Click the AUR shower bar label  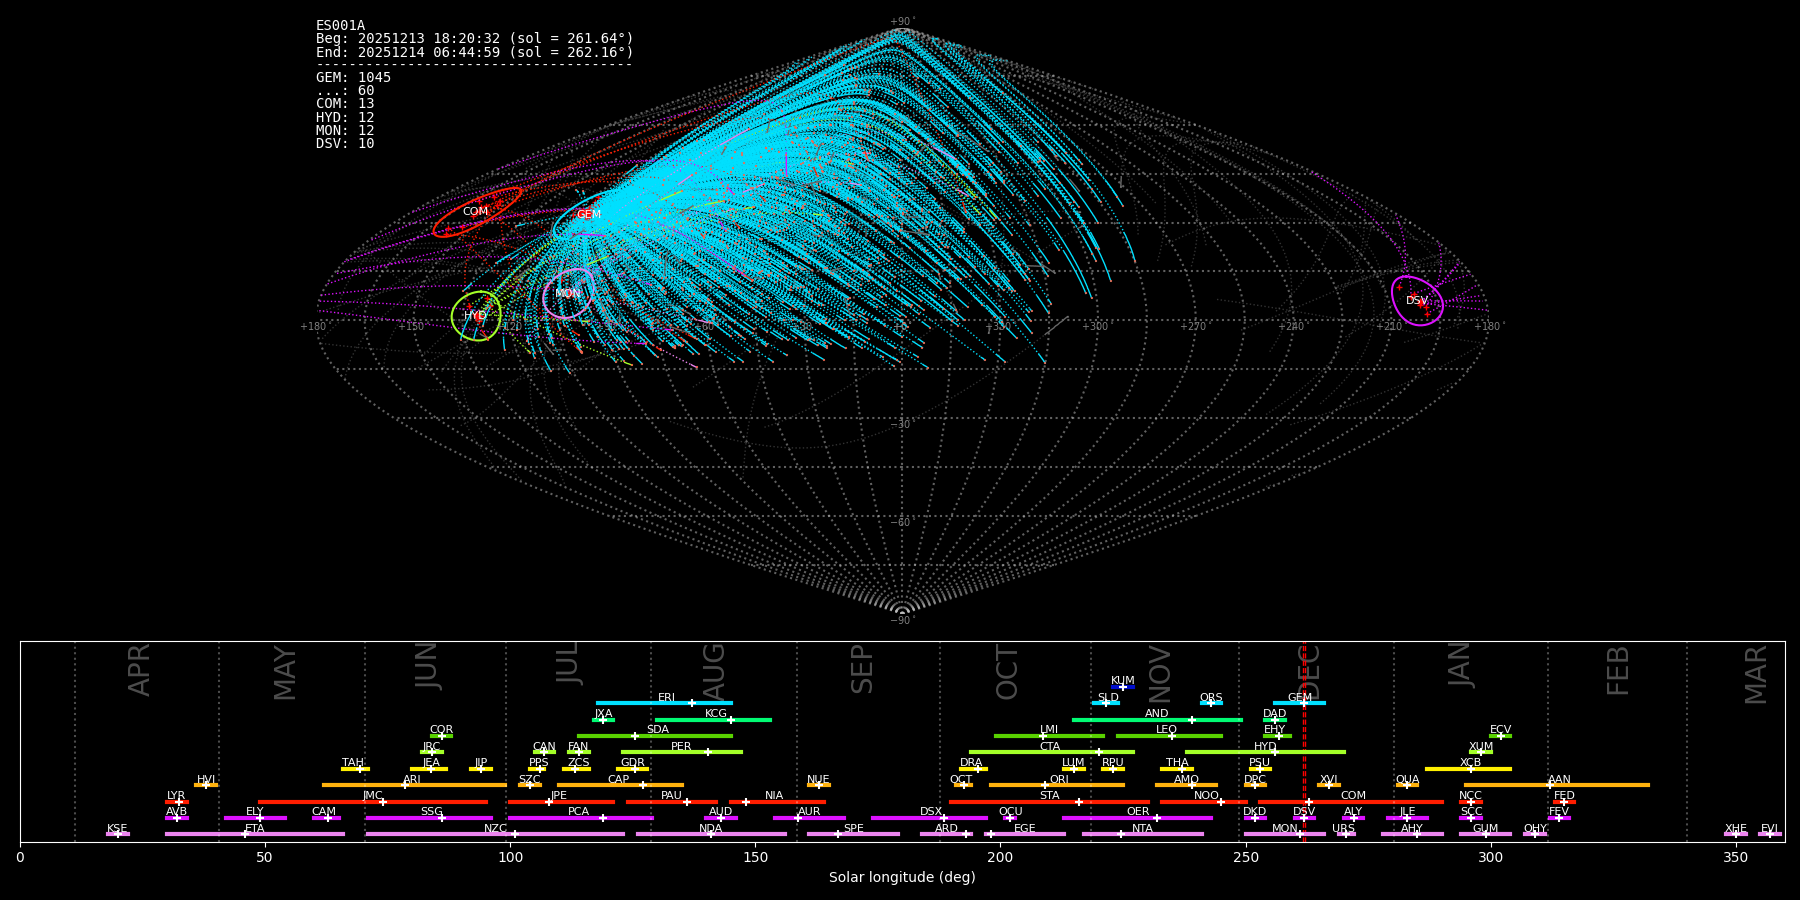click(809, 812)
